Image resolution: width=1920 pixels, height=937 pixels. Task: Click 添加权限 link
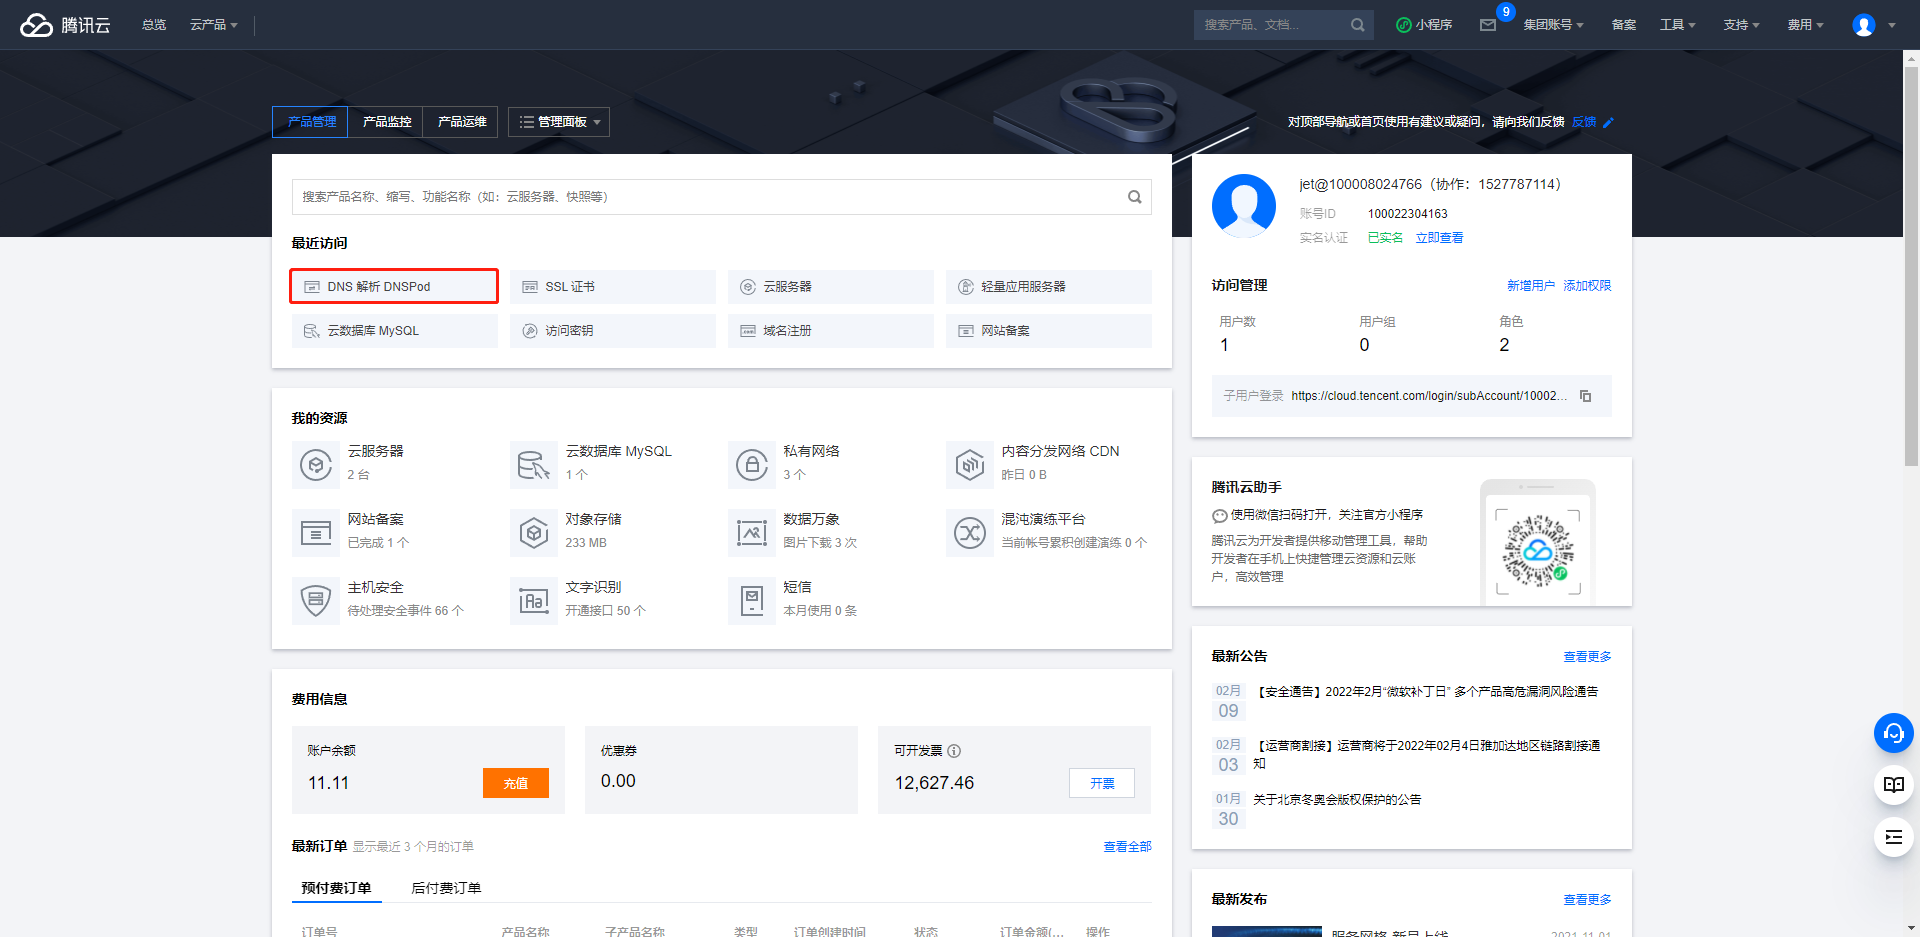pos(1587,286)
